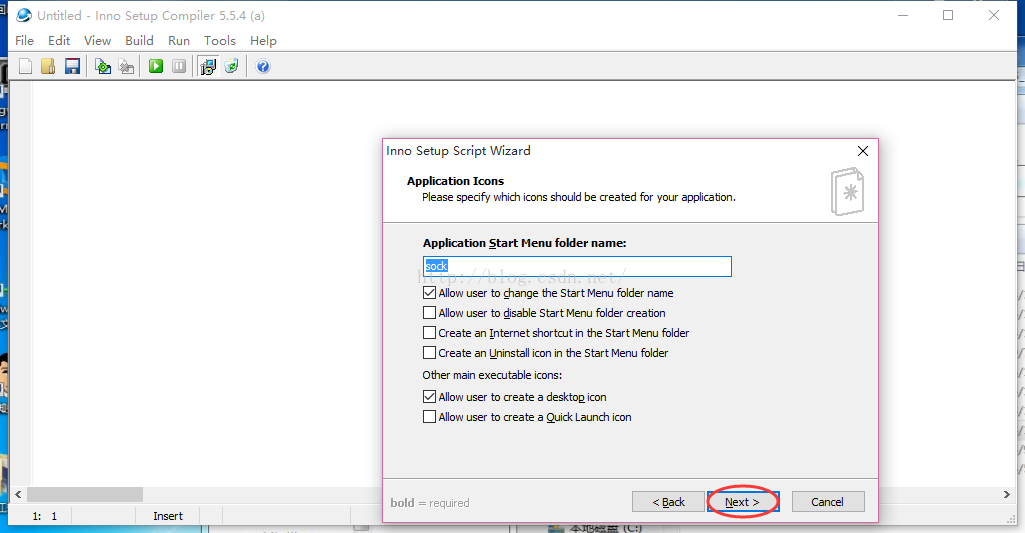The image size is (1025, 533).
Task: Click the Pause toolbar icon
Action: click(179, 66)
